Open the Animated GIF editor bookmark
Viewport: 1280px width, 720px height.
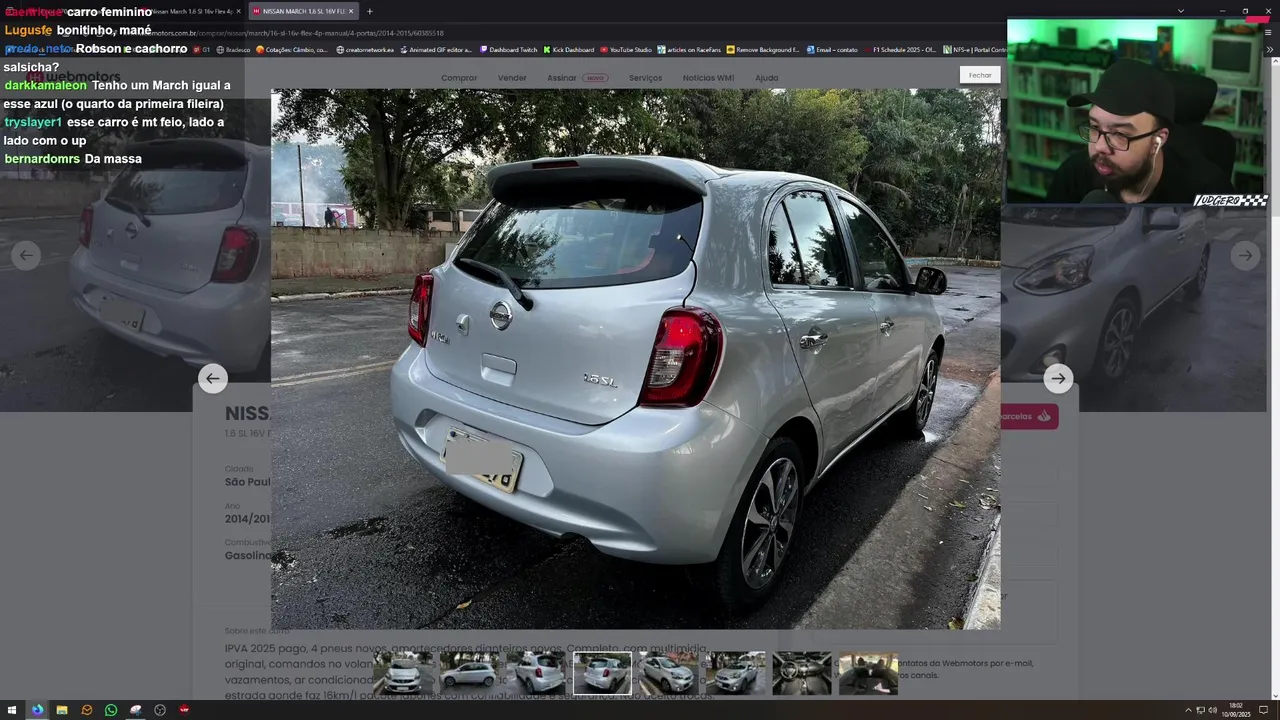(x=436, y=49)
